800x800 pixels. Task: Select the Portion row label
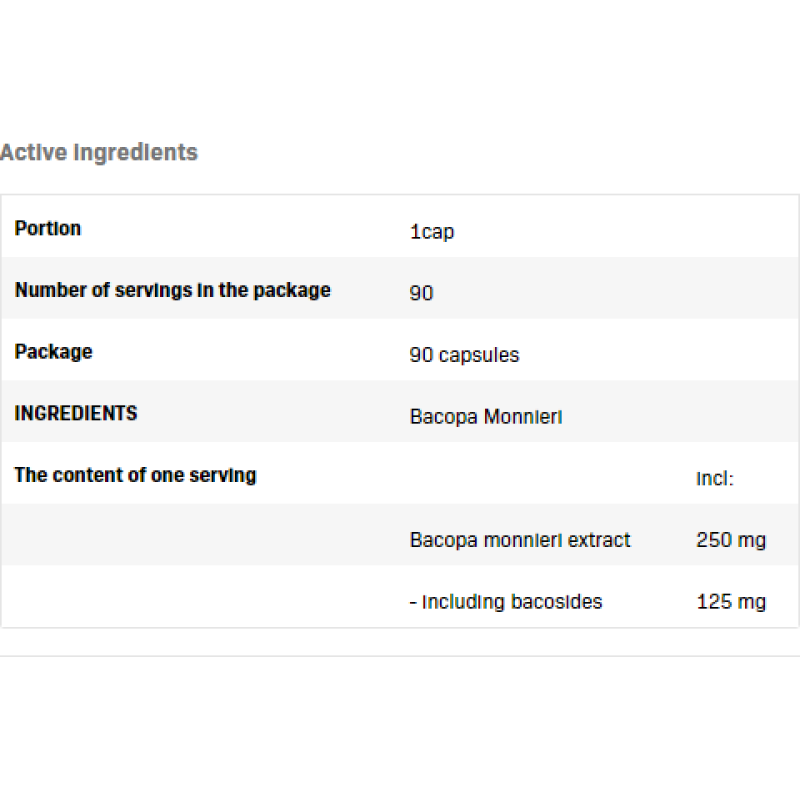[48, 228]
